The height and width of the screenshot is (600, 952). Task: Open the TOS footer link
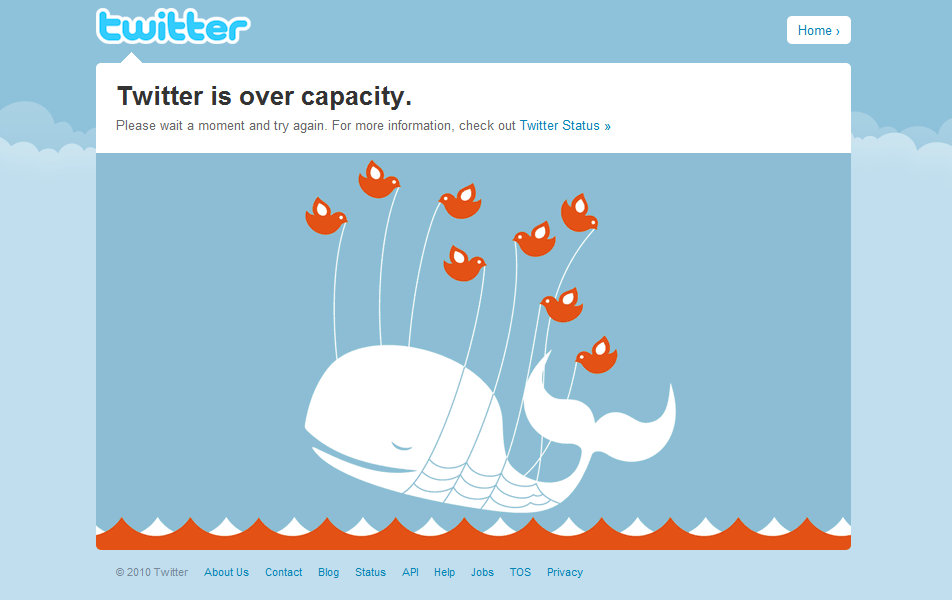(520, 572)
